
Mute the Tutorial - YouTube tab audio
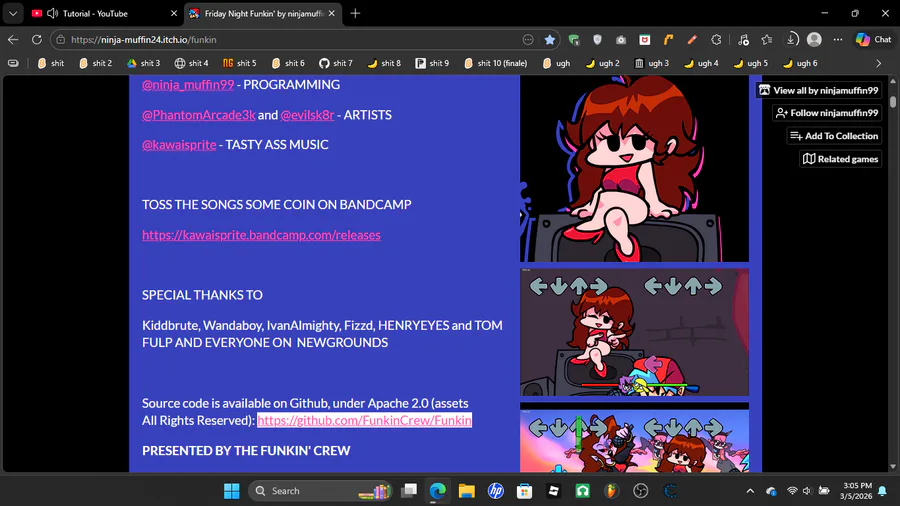[x=52, y=13]
